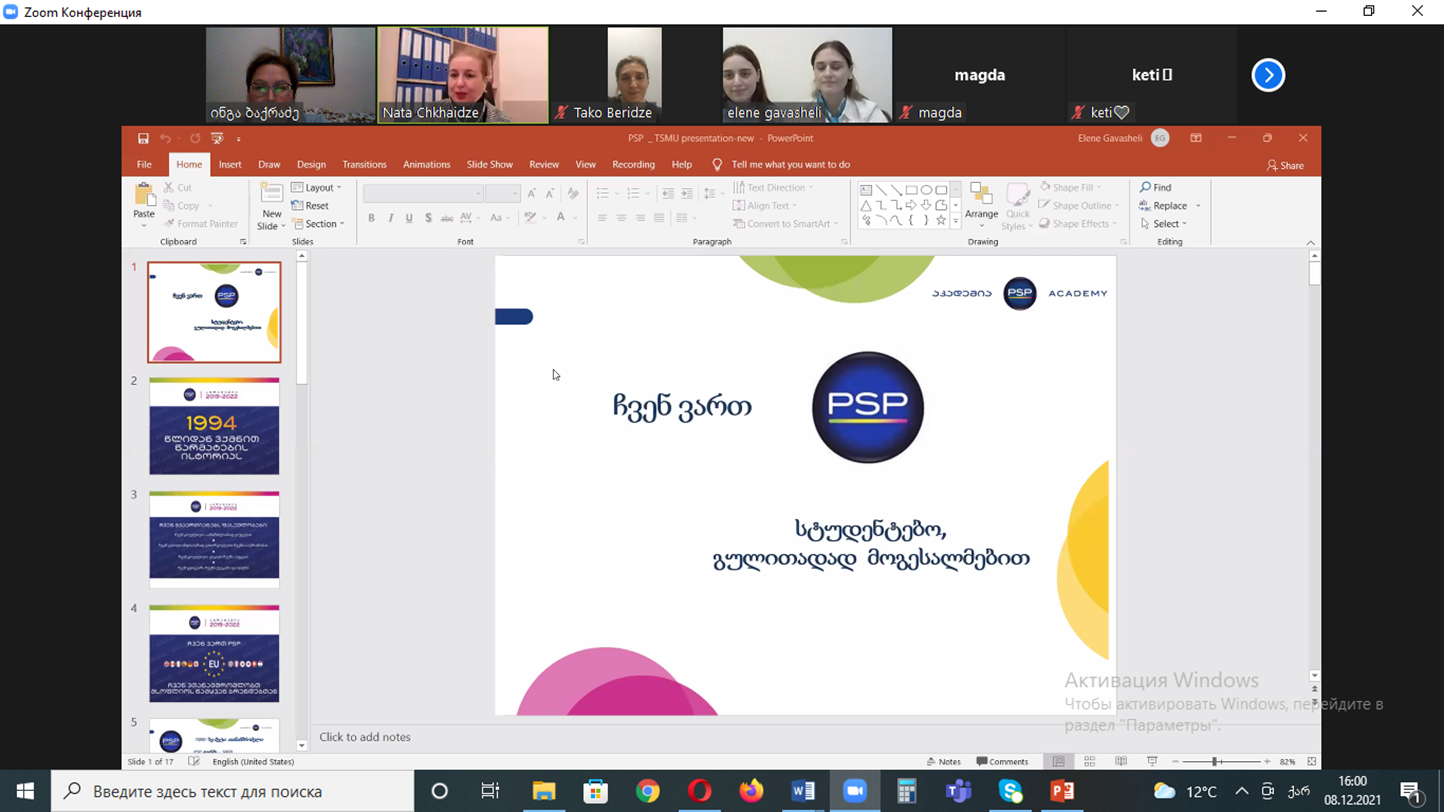This screenshot has height=812, width=1444.
Task: Expand shapes gallery More arrow
Action: (x=956, y=221)
